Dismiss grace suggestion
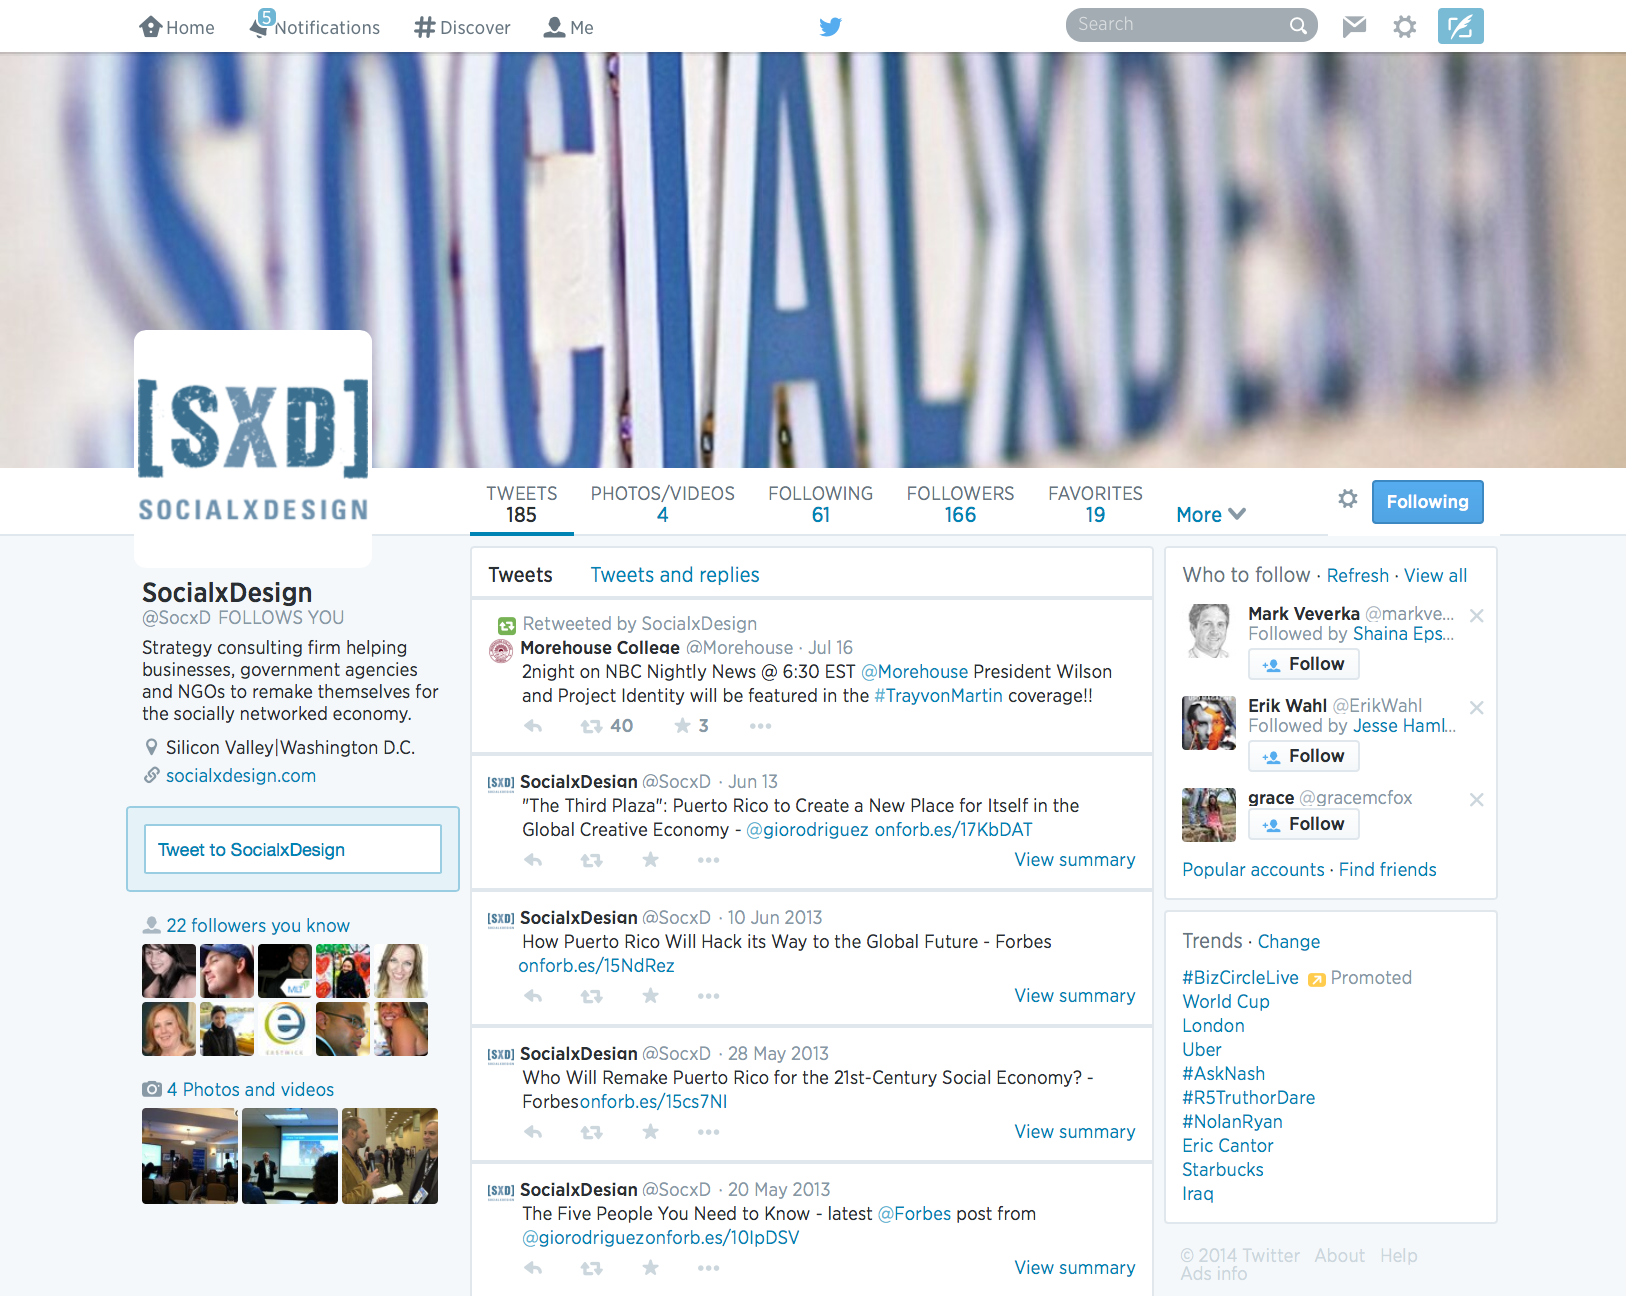This screenshot has width=1626, height=1296. (1476, 799)
